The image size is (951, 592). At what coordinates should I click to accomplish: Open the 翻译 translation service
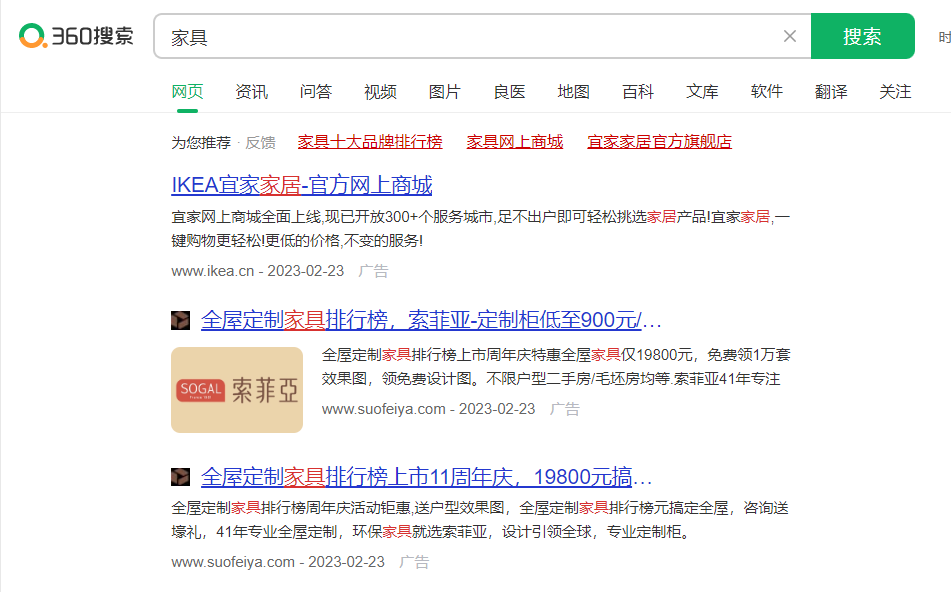coord(830,91)
